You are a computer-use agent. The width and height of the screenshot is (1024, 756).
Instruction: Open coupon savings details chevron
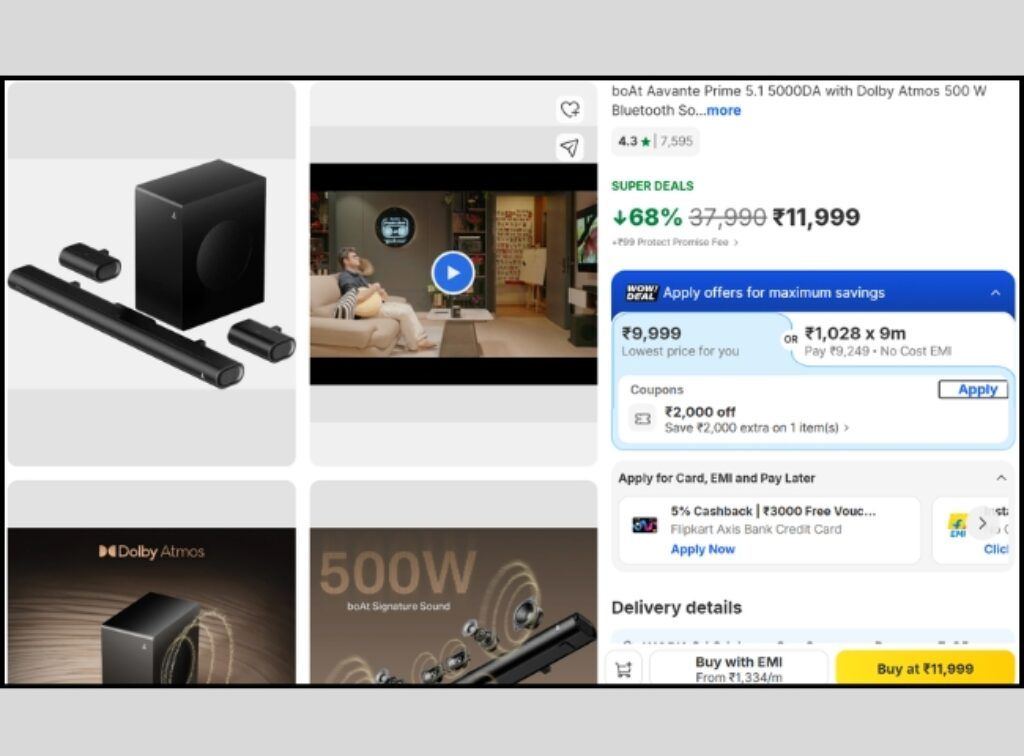point(847,428)
